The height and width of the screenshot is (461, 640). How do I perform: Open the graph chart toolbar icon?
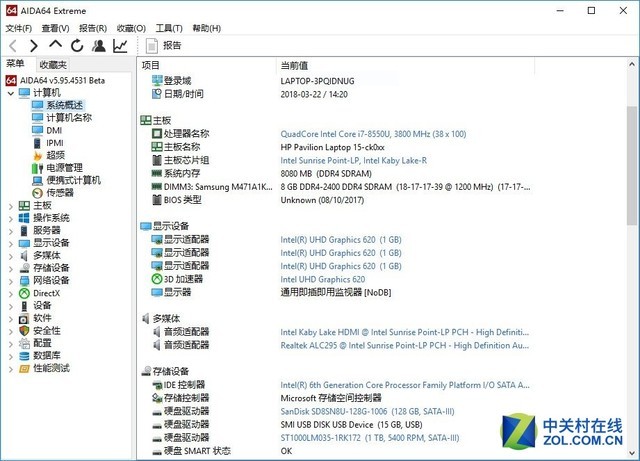pyautogui.click(x=120, y=46)
